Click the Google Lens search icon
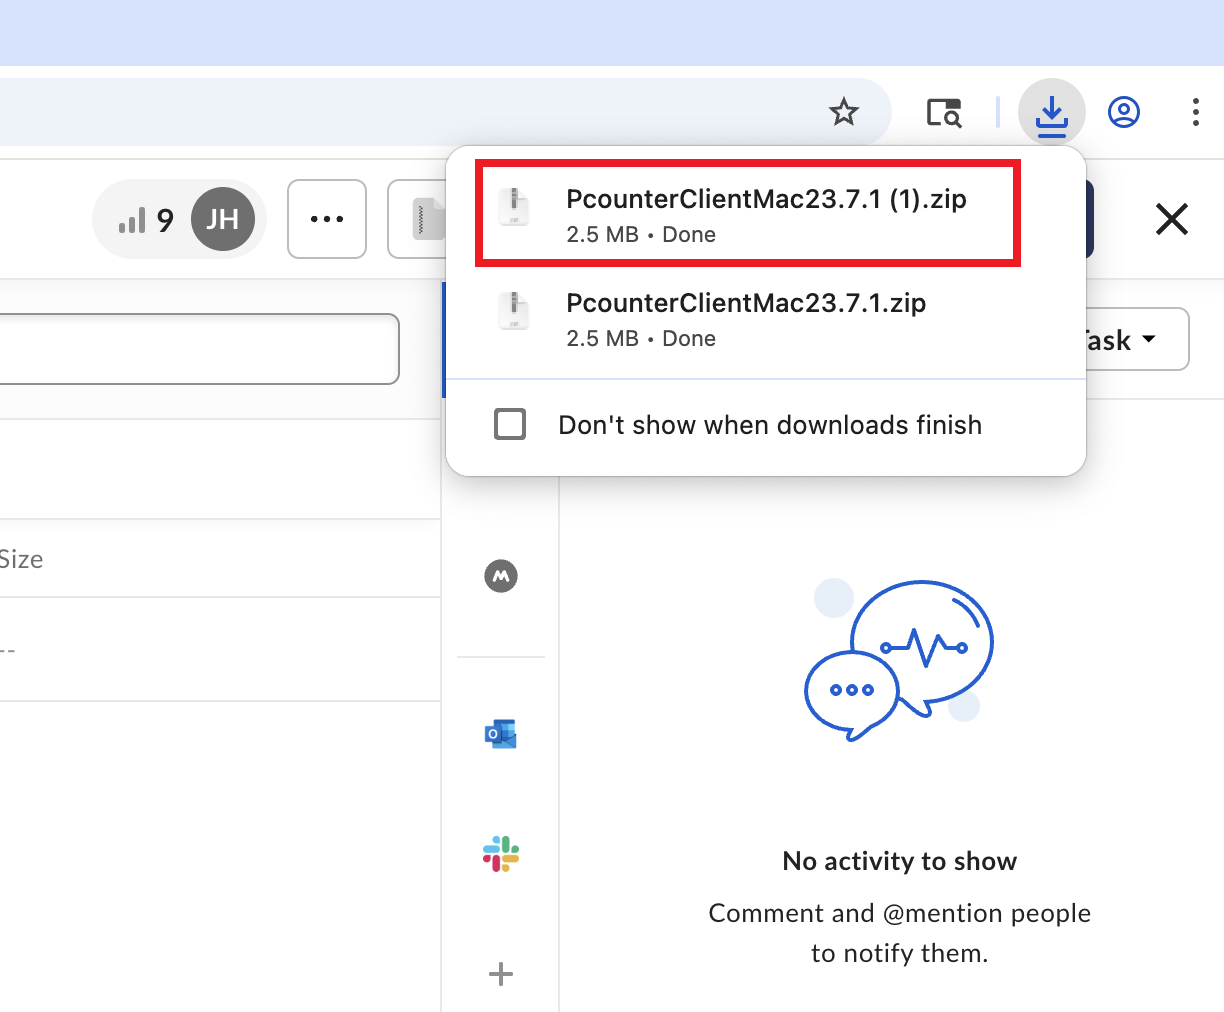 point(943,112)
